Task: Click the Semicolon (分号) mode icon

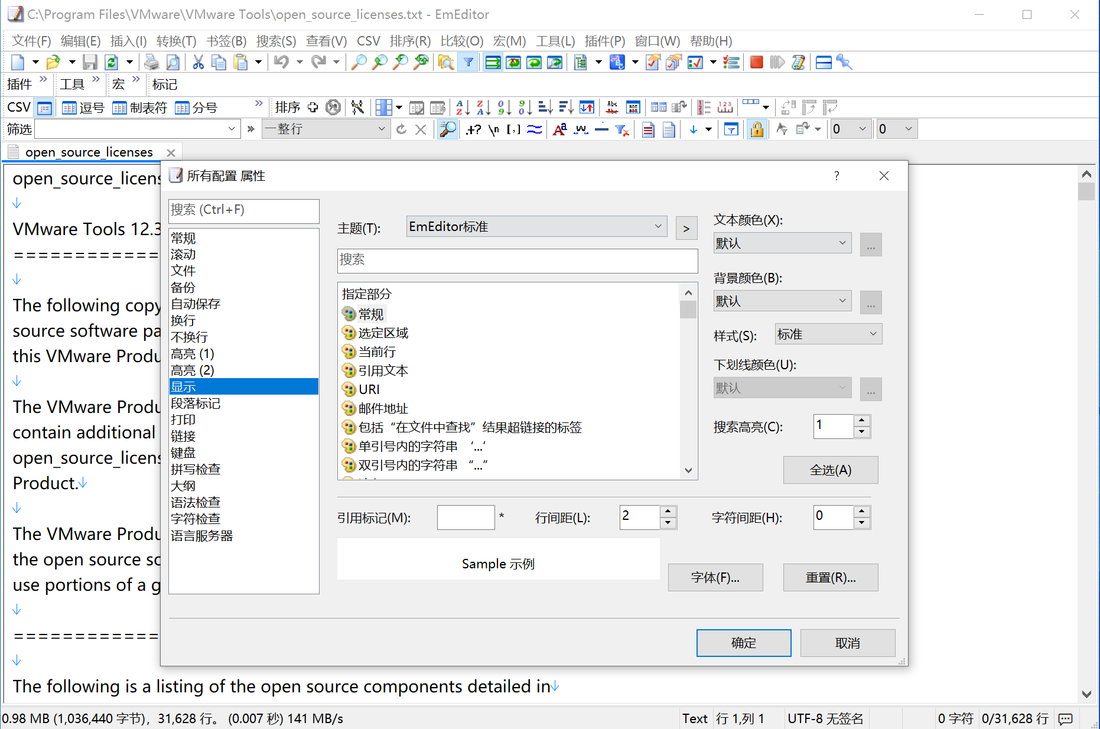Action: 196,107
